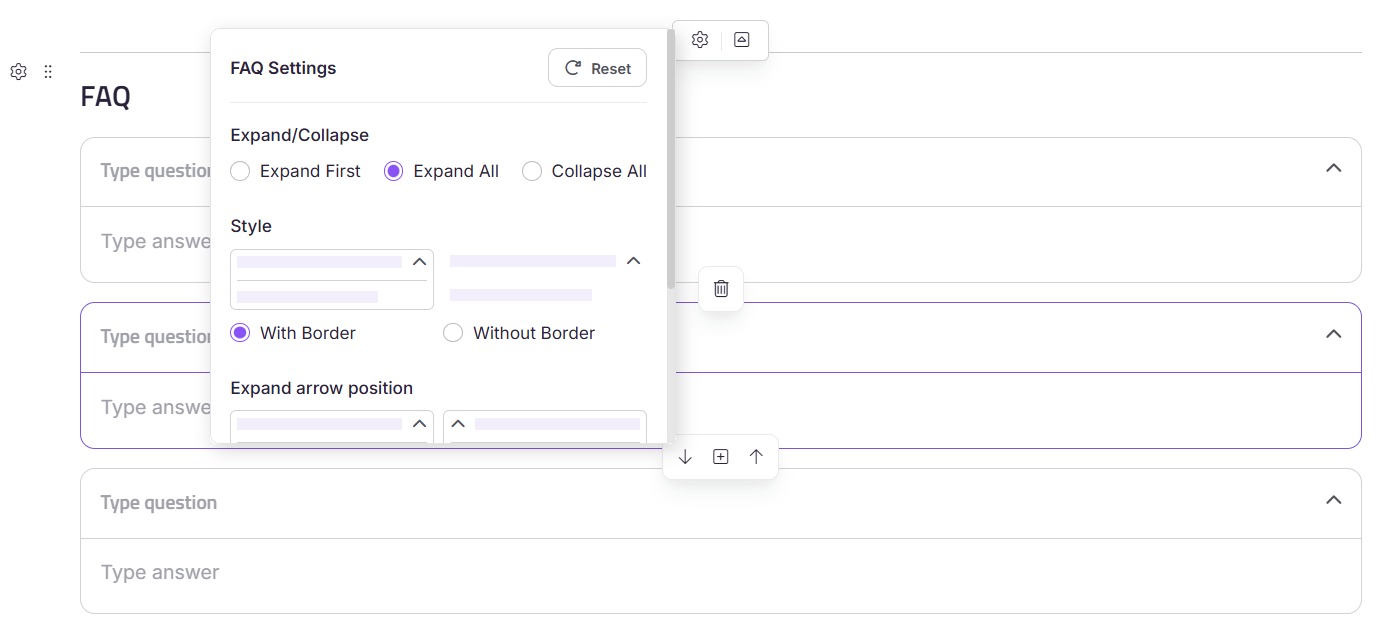Click the 'Expand arrow position' label
The image size is (1378, 629).
(x=321, y=388)
